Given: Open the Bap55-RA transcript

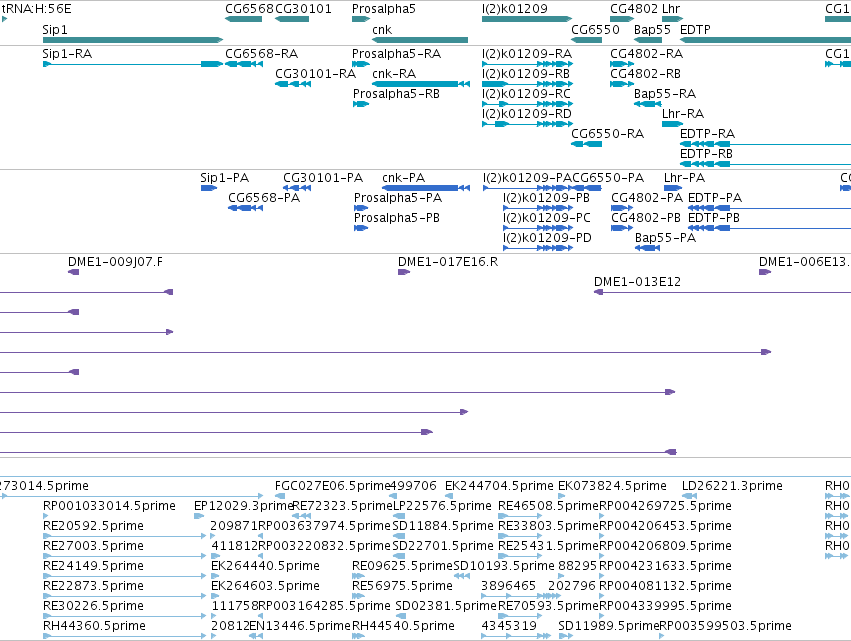Looking at the screenshot, I should (x=648, y=104).
